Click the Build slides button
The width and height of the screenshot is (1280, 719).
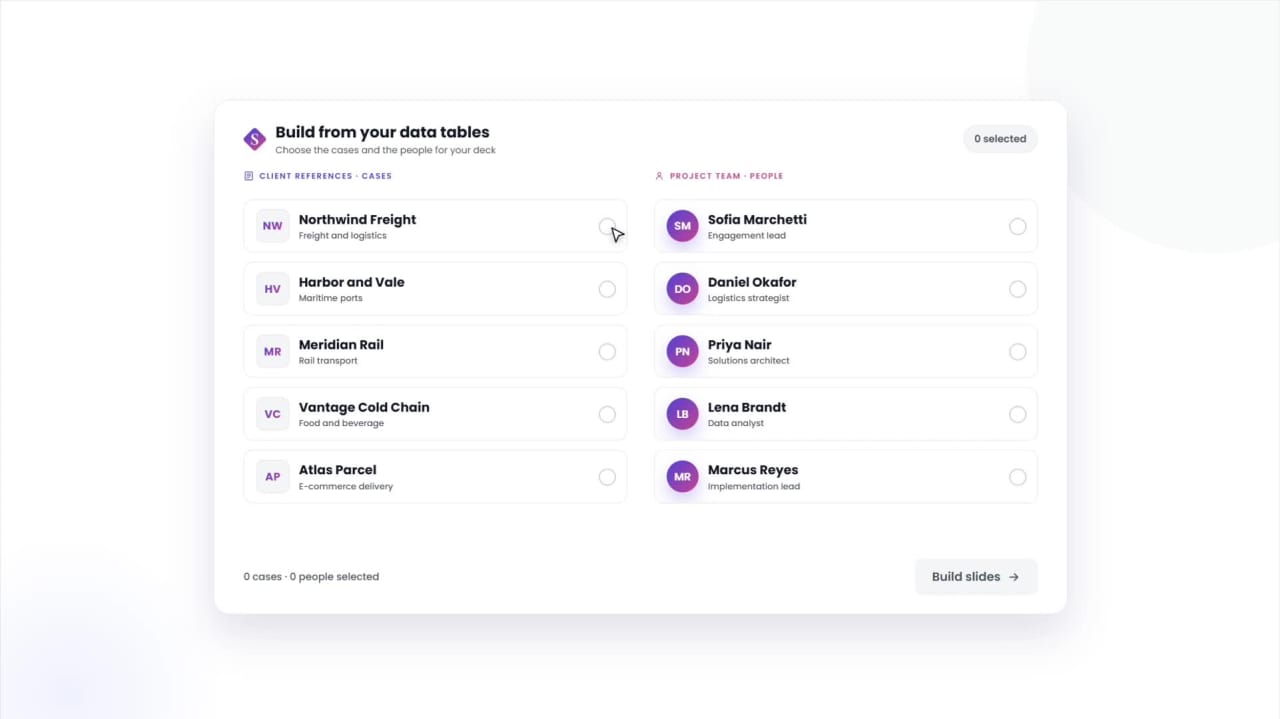[976, 577]
